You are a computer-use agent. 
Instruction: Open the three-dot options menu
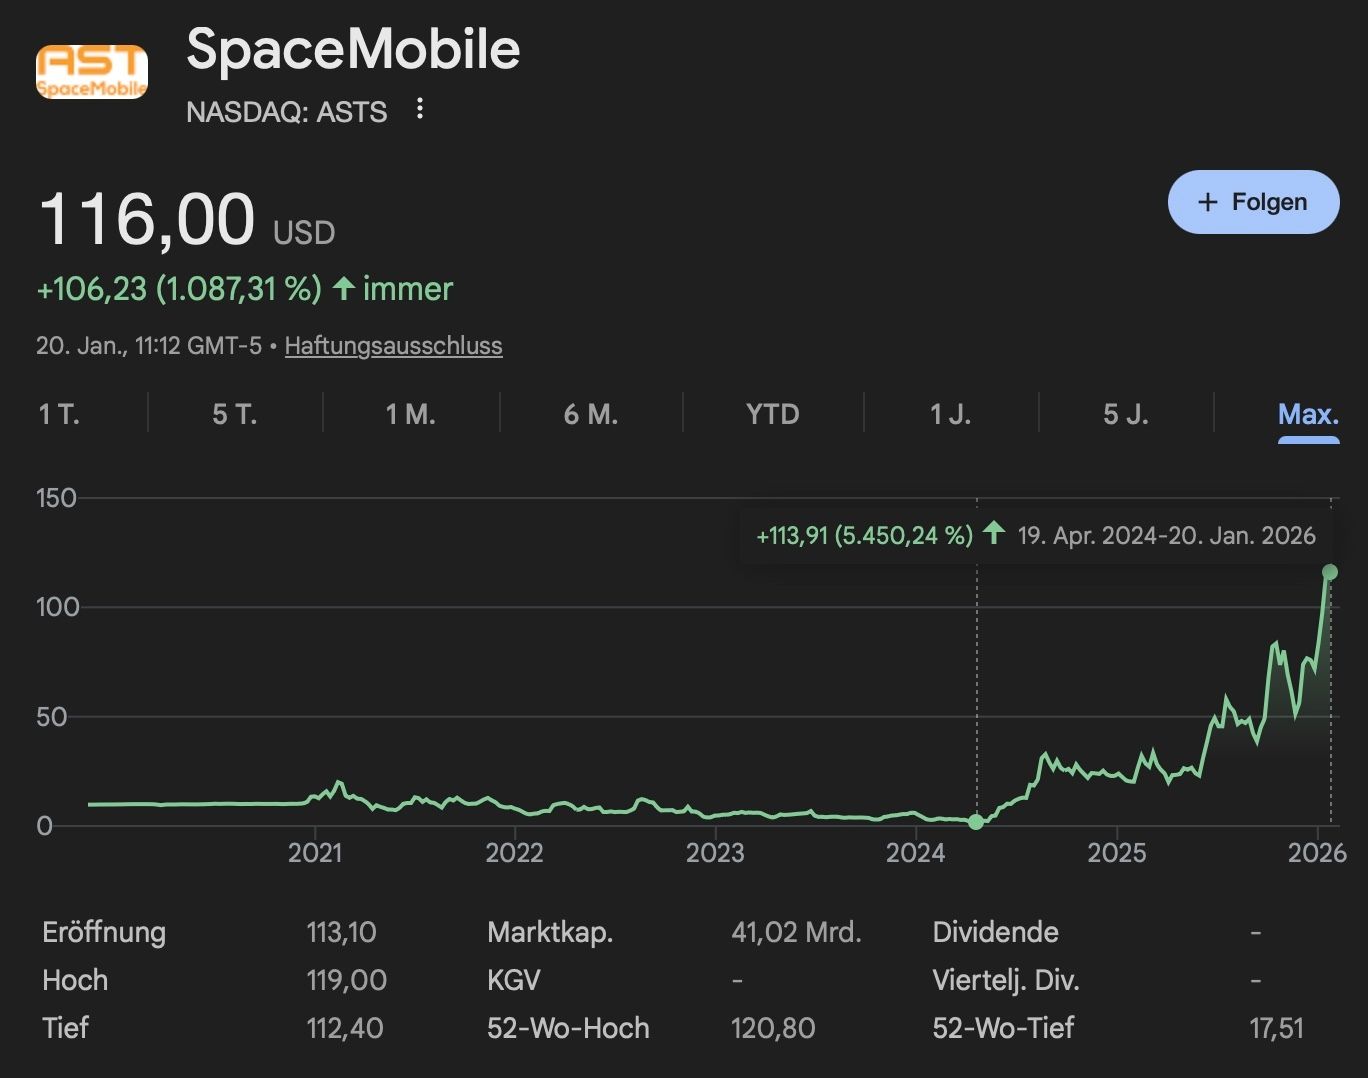[x=420, y=109]
